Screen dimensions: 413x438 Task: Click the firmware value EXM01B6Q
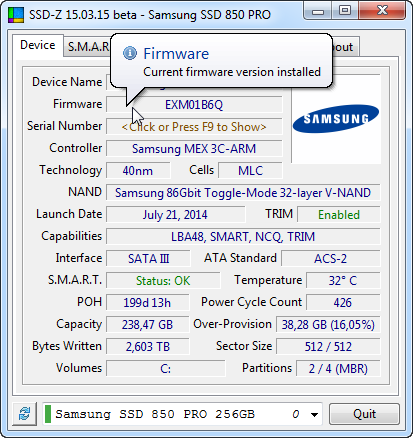pos(194,105)
